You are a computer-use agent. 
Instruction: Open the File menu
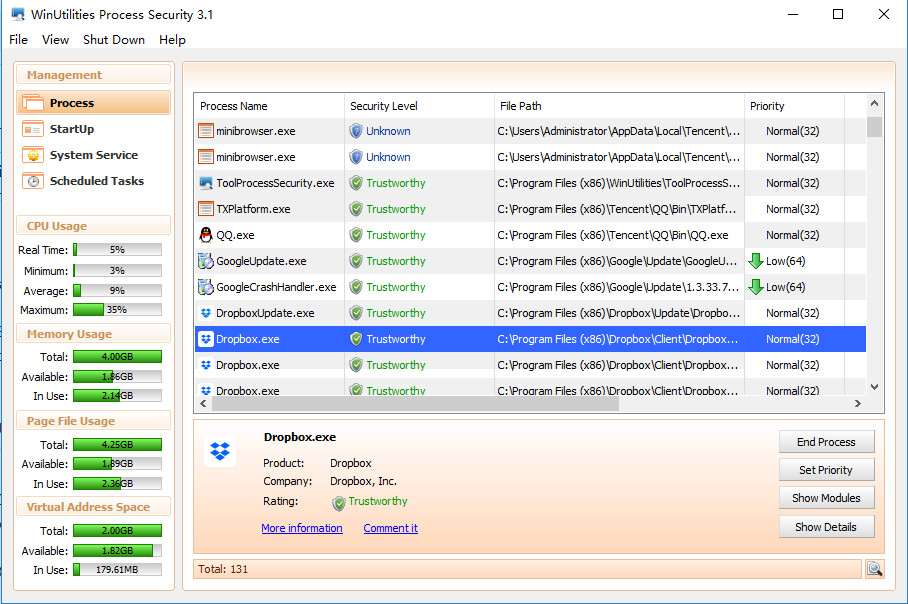pyautogui.click(x=19, y=40)
